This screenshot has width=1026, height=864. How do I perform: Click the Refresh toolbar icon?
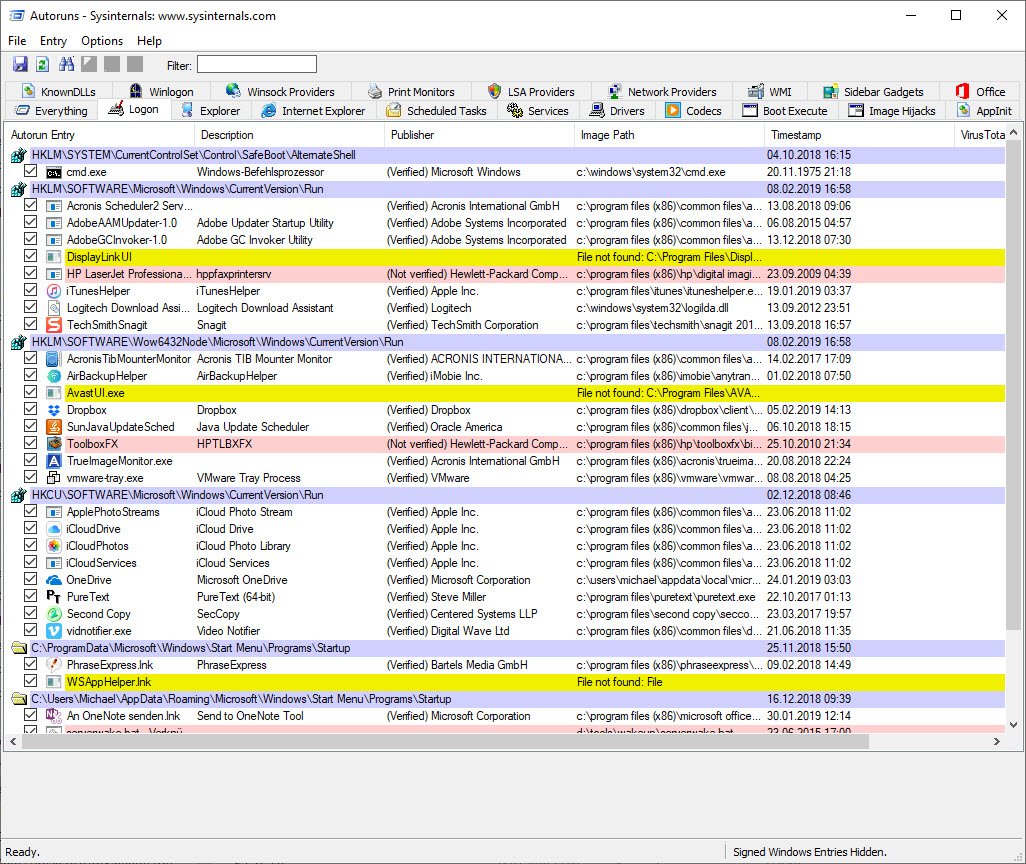42,65
